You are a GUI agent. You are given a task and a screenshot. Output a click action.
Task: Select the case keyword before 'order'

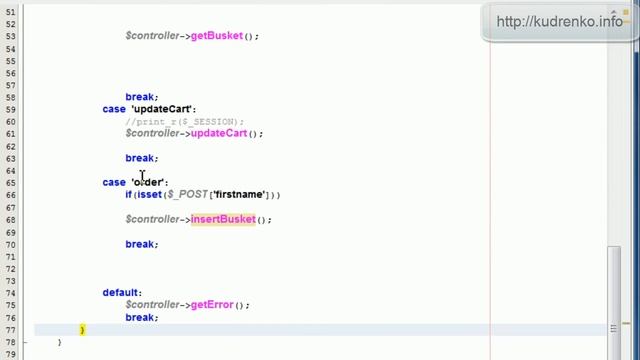click(114, 182)
